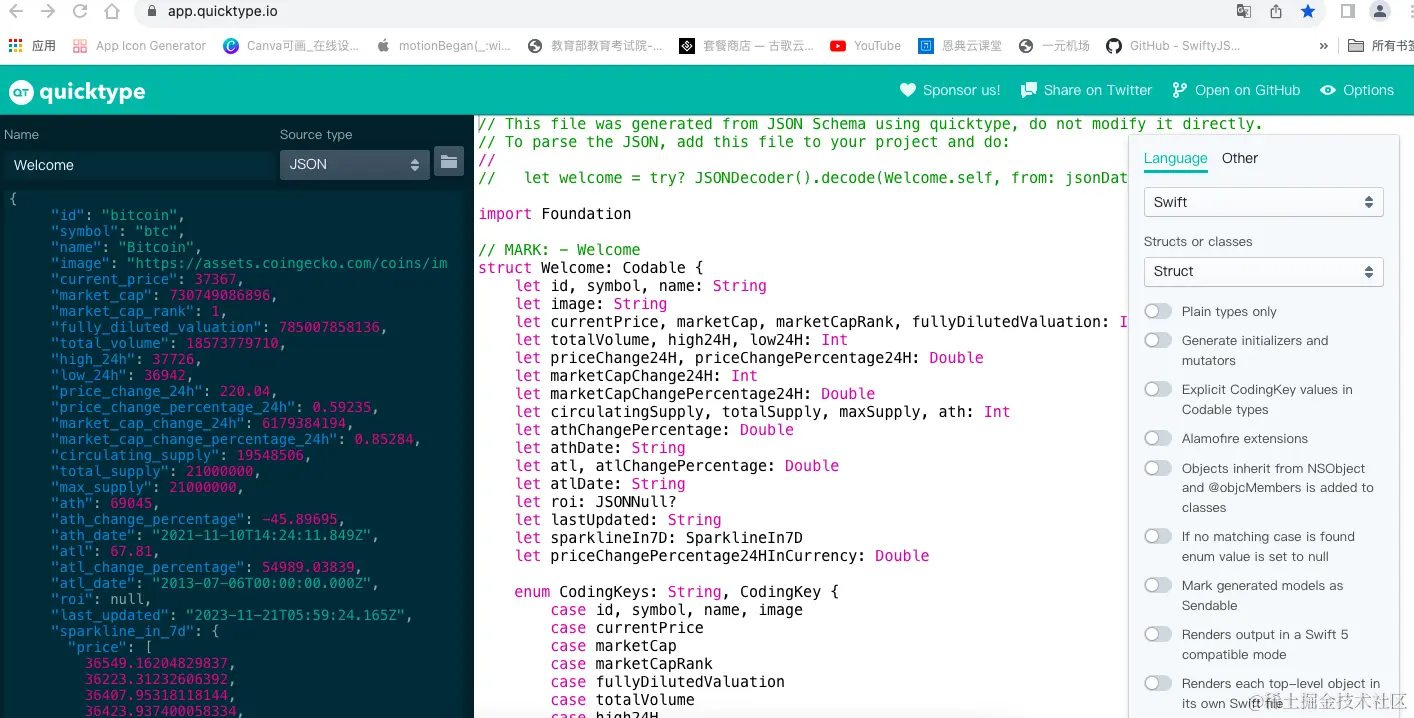This screenshot has height=718, width=1414.
Task: Reload the page with the refresh icon
Action: pyautogui.click(x=80, y=12)
